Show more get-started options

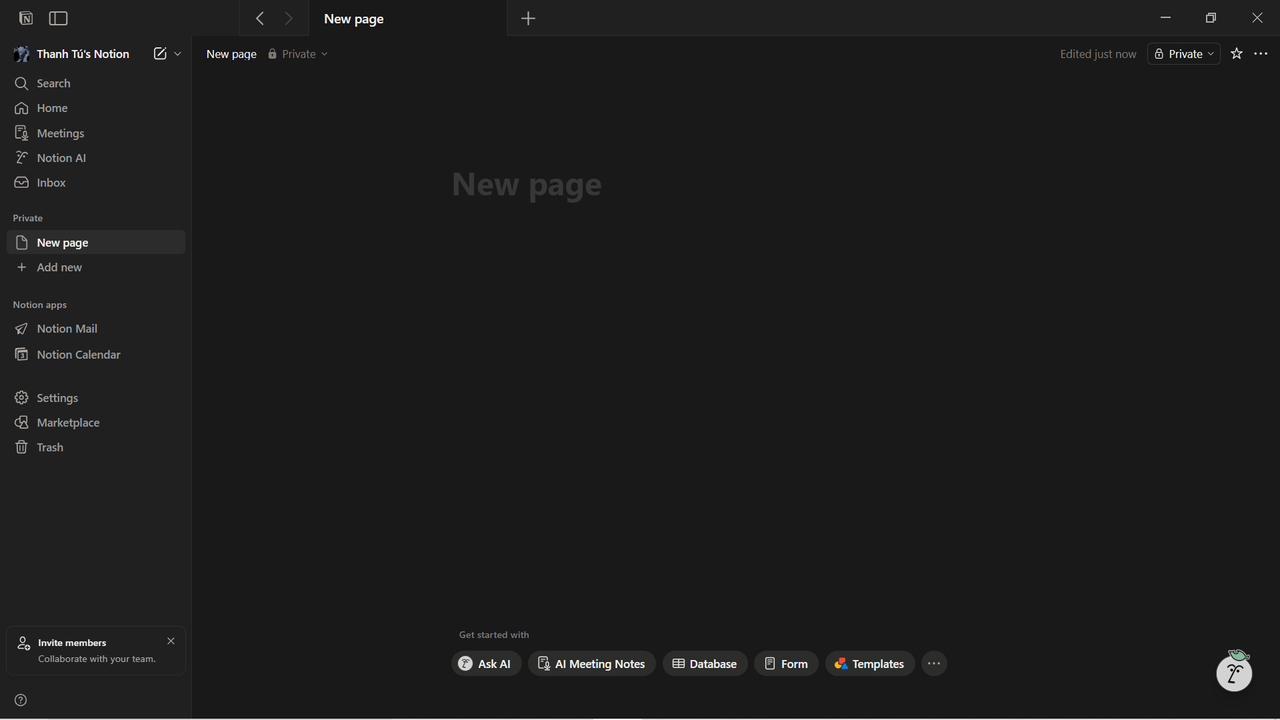[x=933, y=664]
